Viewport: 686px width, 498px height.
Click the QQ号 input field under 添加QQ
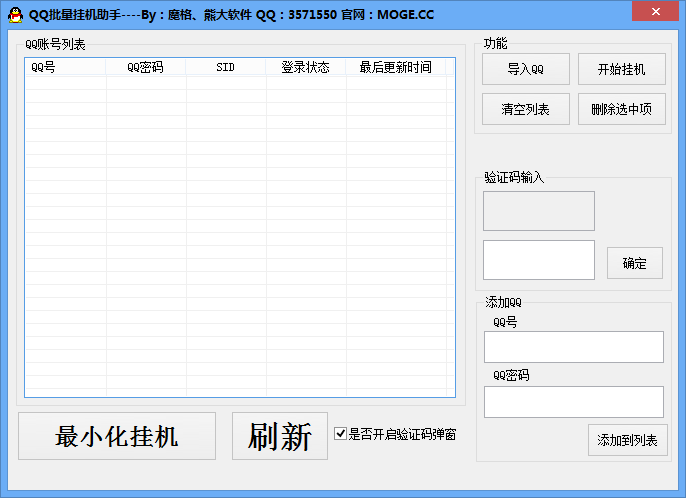click(574, 347)
